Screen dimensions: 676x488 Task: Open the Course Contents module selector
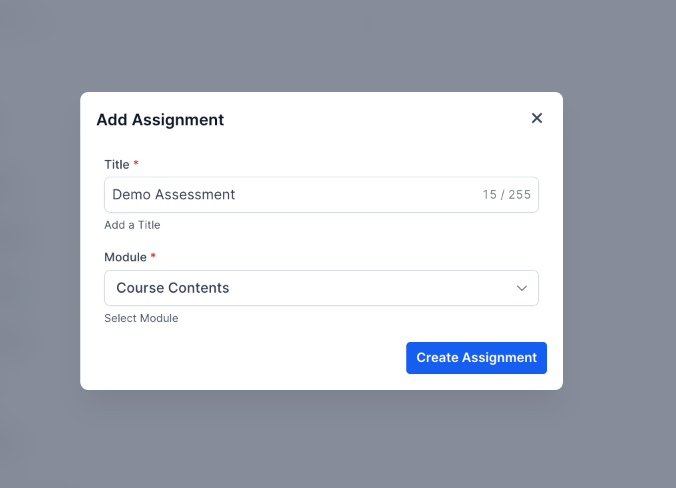pos(321,288)
